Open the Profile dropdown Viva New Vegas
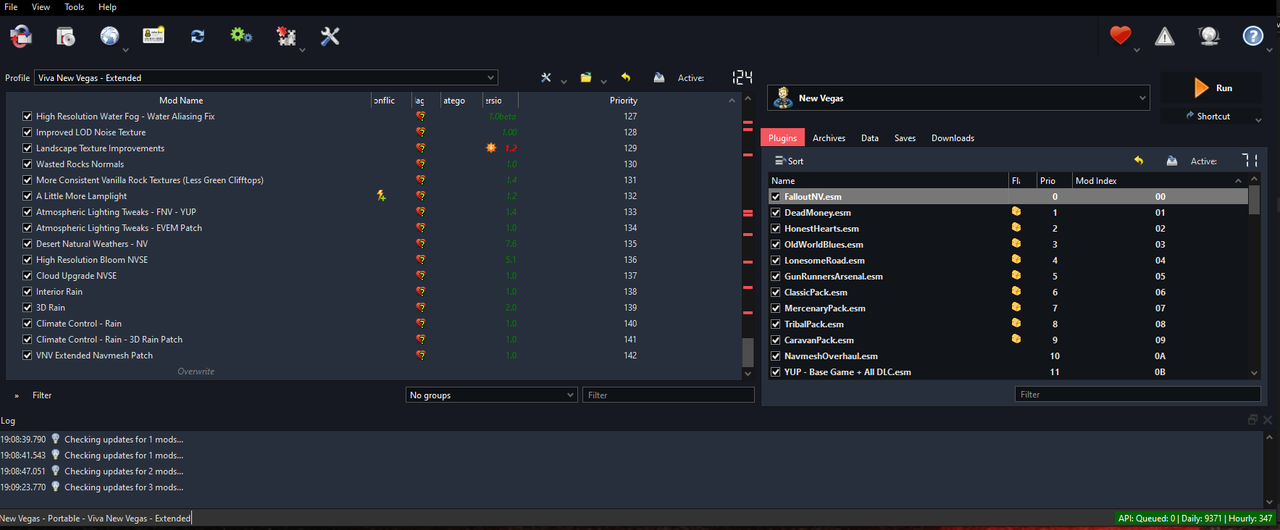The image size is (1280, 530). (x=265, y=77)
